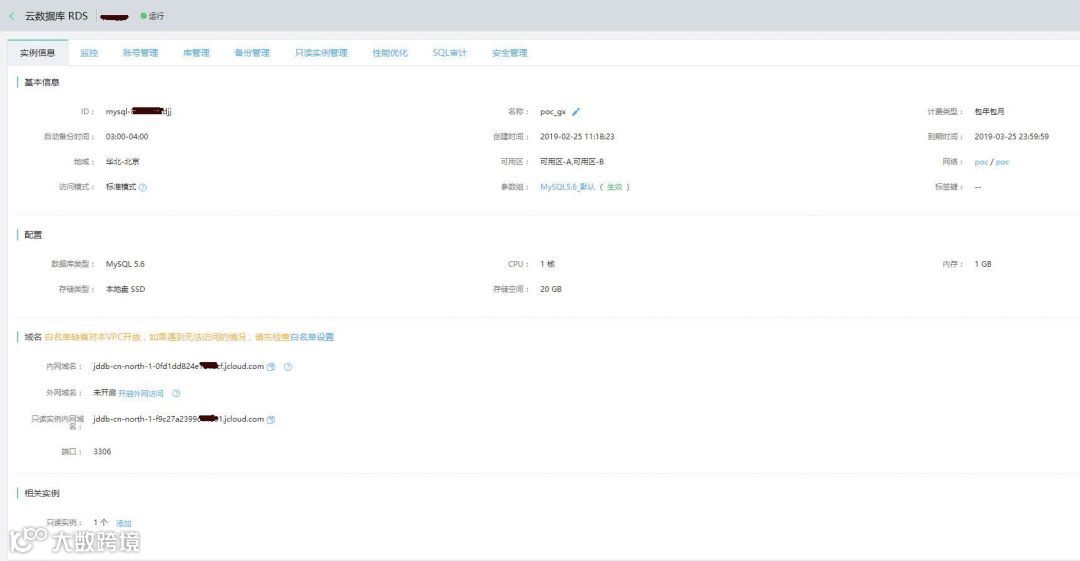Click the 未开启 external domain status
1080x561 pixels.
coord(105,392)
